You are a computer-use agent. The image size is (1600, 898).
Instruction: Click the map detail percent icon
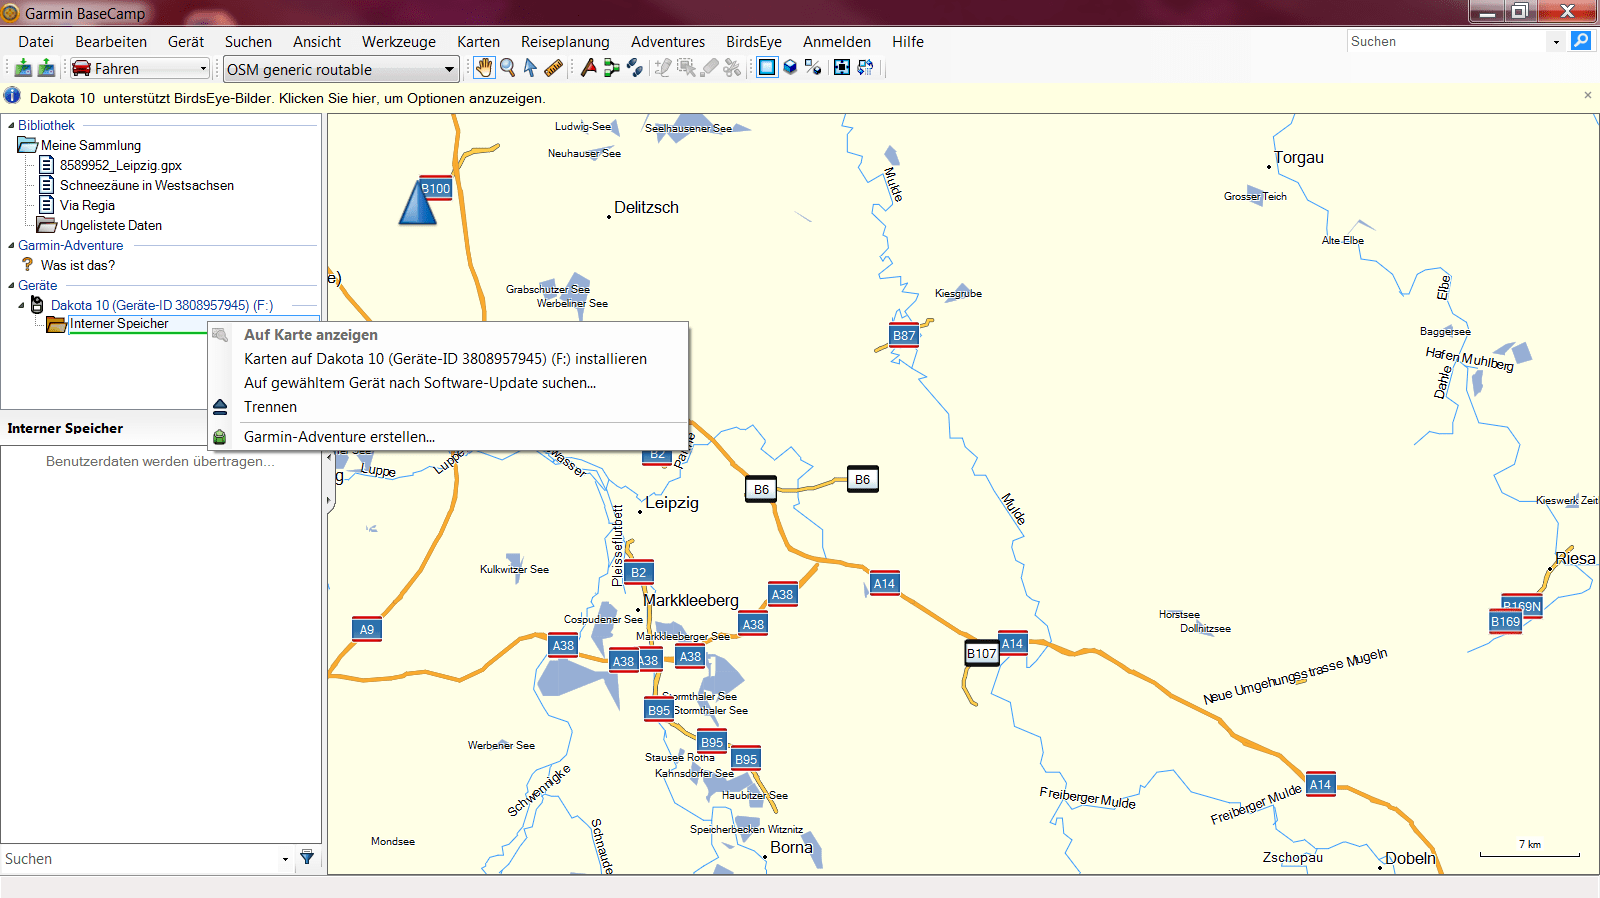coord(813,68)
